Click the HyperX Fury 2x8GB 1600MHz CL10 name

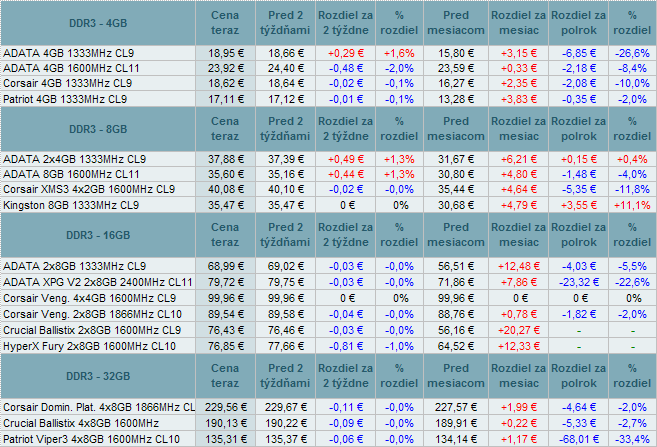click(89, 346)
